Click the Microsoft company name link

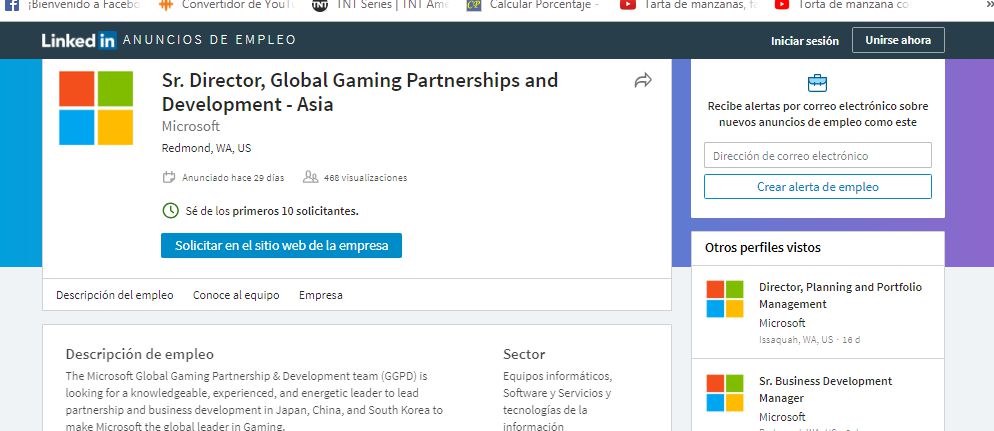point(190,127)
